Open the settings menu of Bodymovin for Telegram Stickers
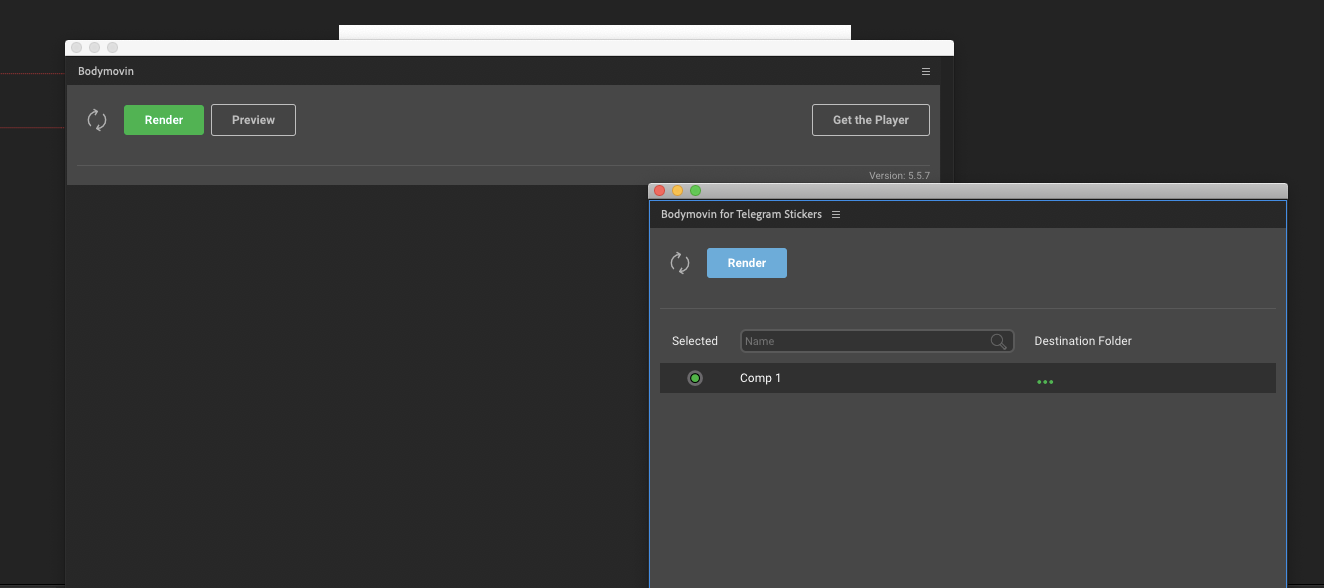 tap(836, 214)
